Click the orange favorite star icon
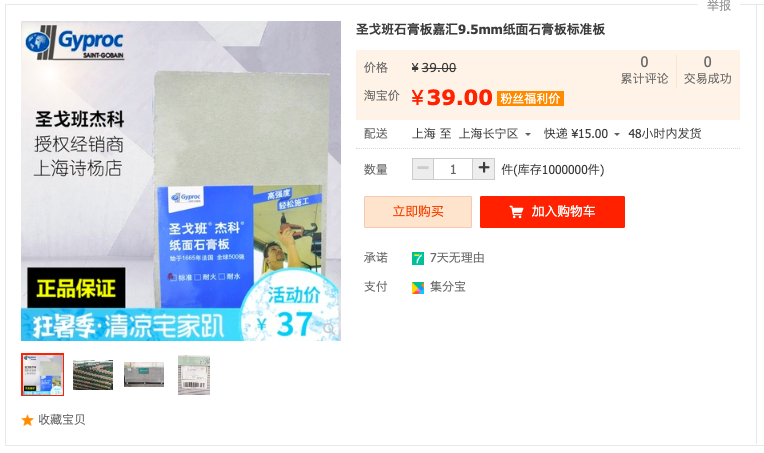The image size is (764, 453). [27, 420]
